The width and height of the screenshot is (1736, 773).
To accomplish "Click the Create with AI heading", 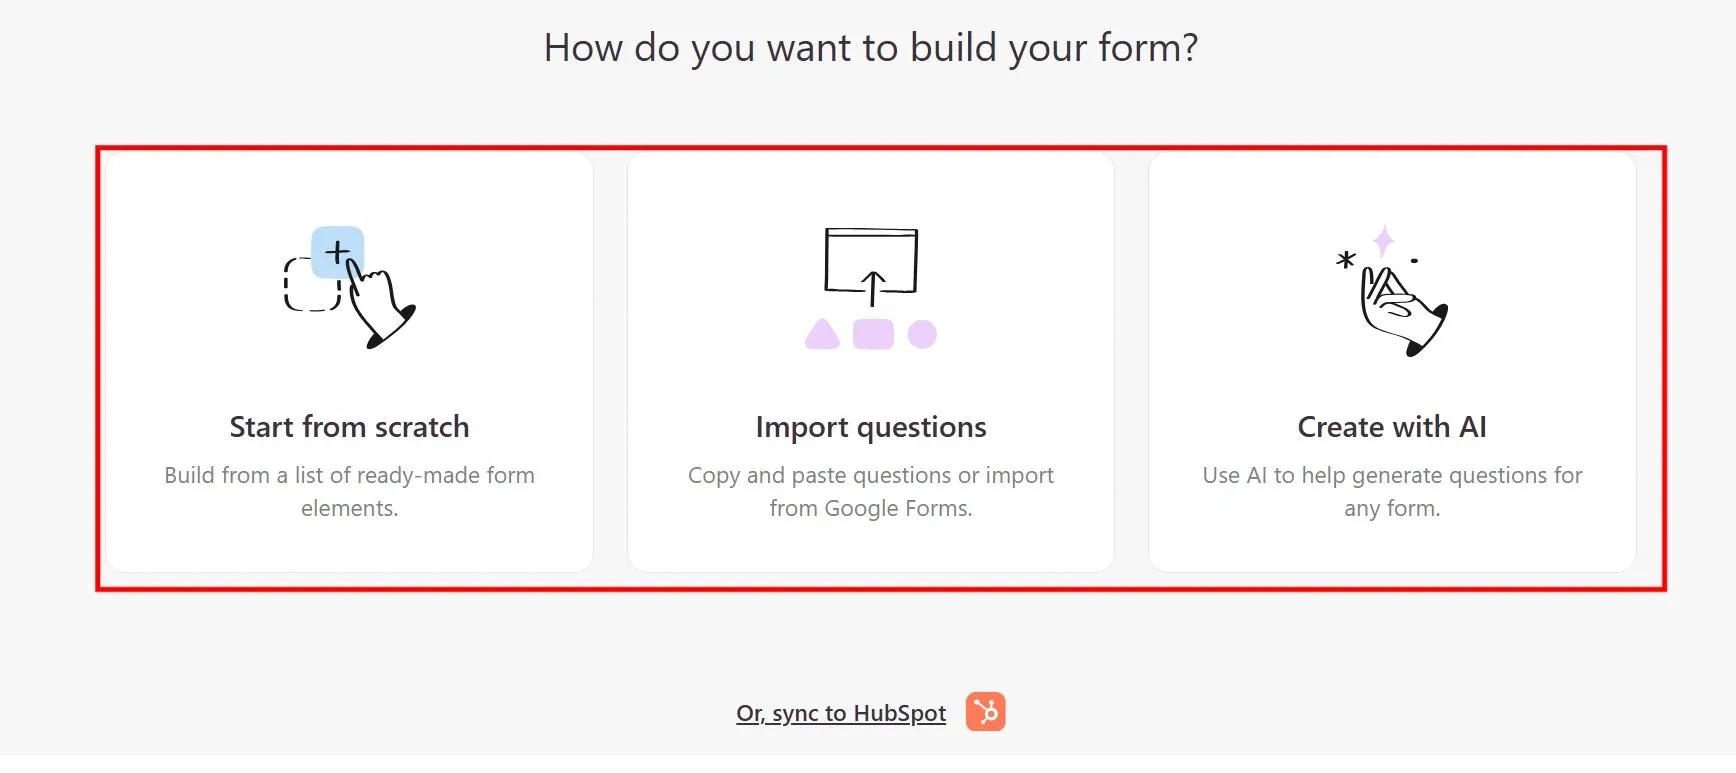I will point(1391,427).
